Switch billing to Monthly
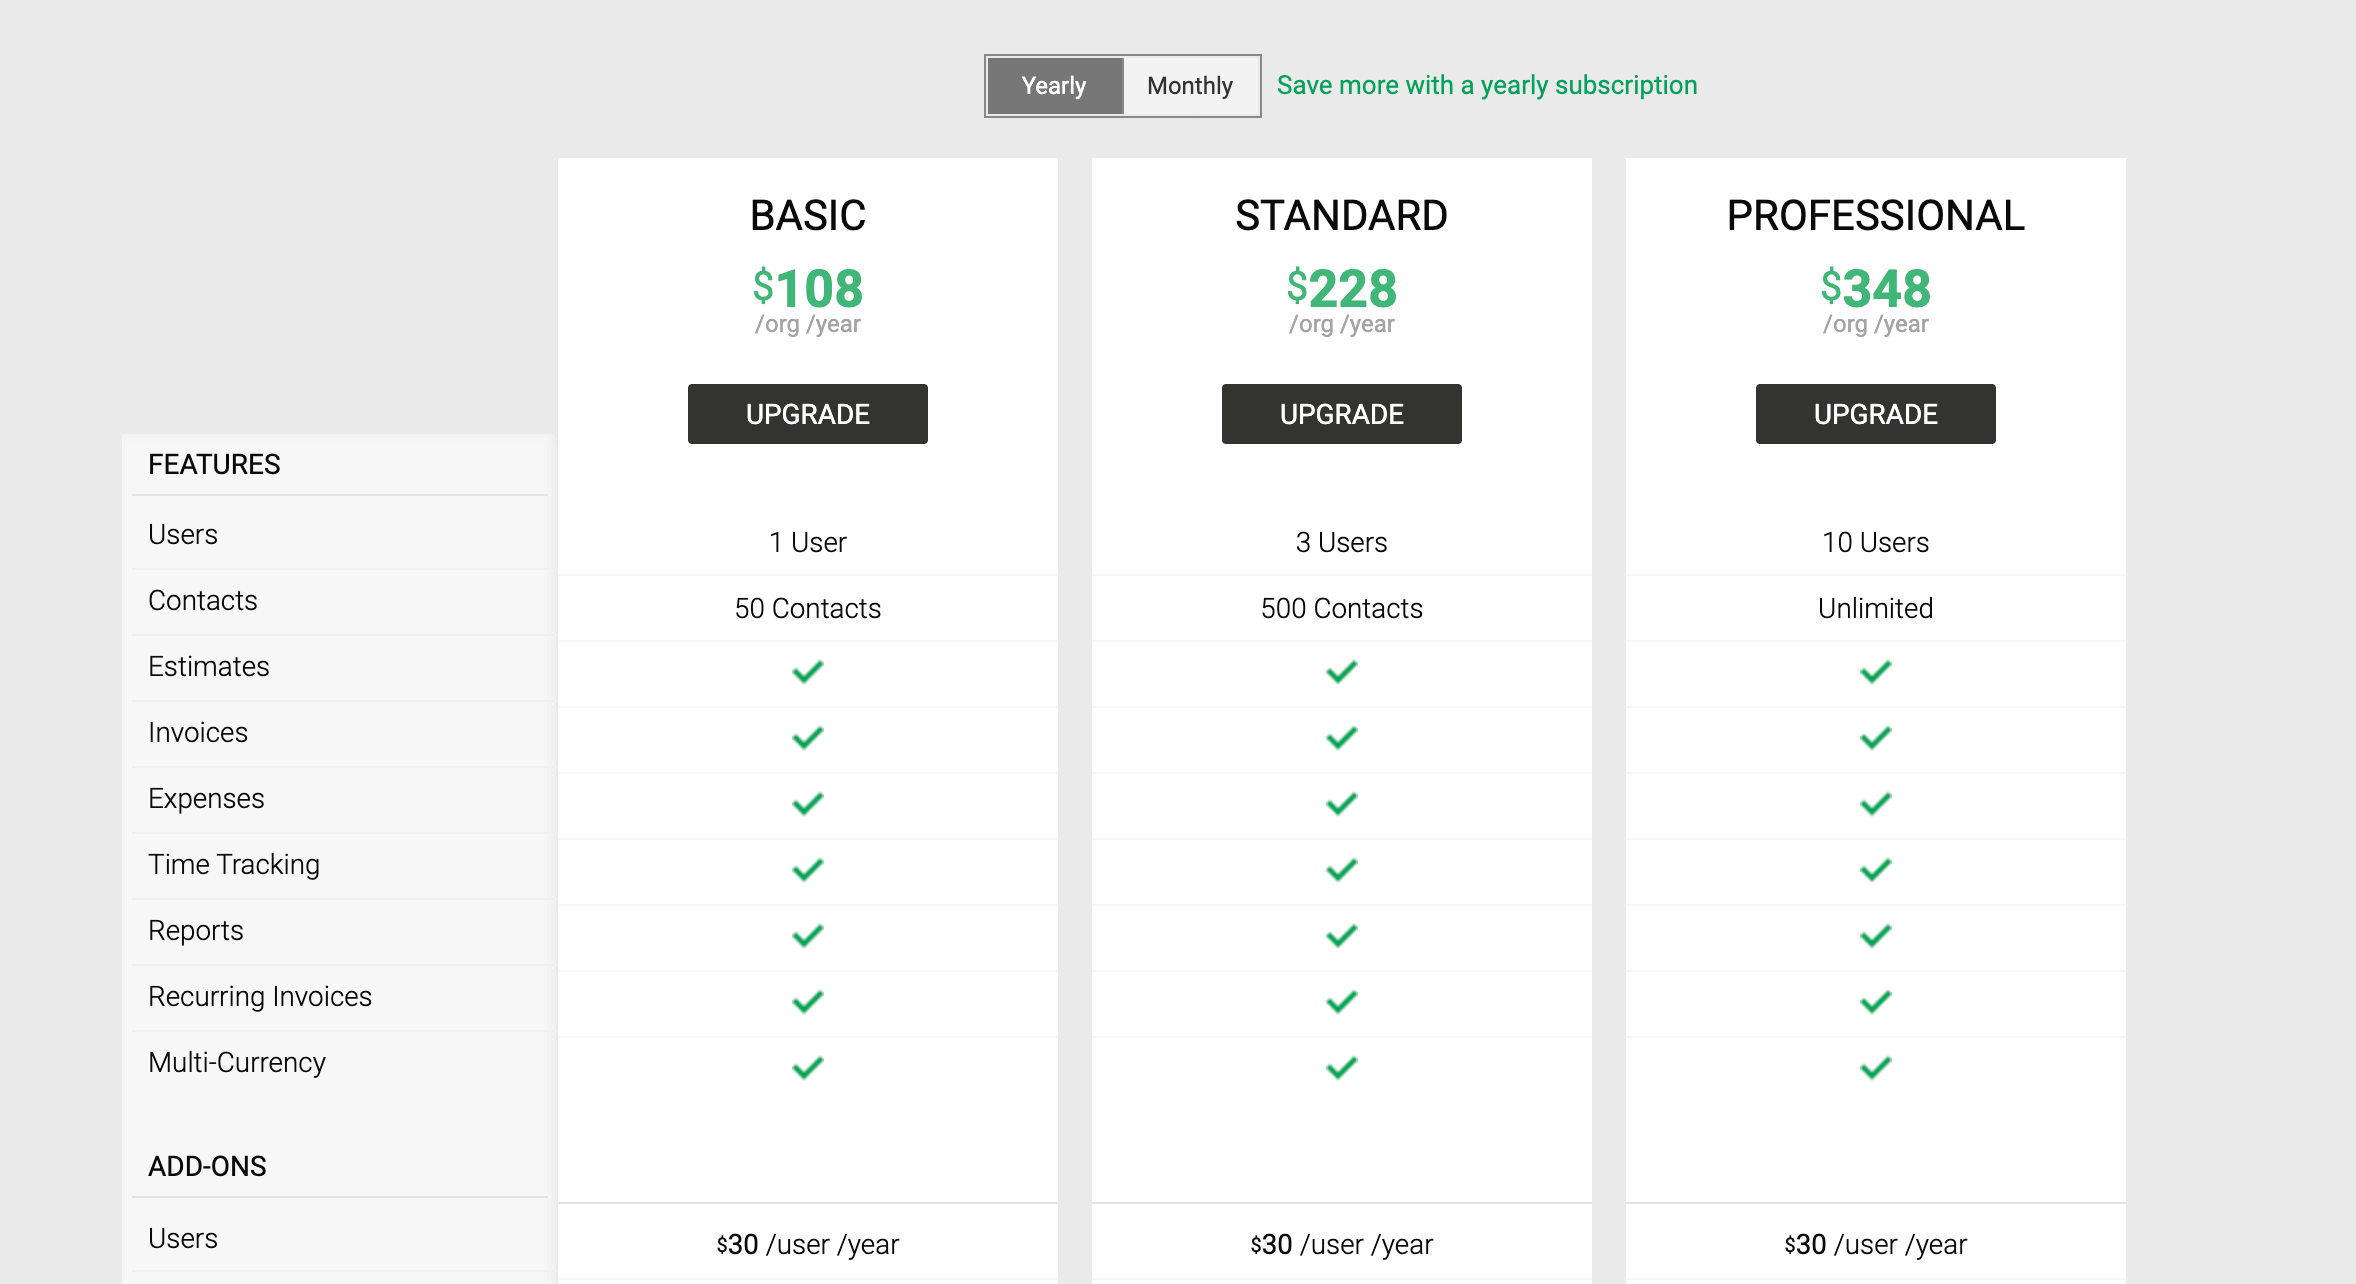2356x1284 pixels. point(1190,86)
